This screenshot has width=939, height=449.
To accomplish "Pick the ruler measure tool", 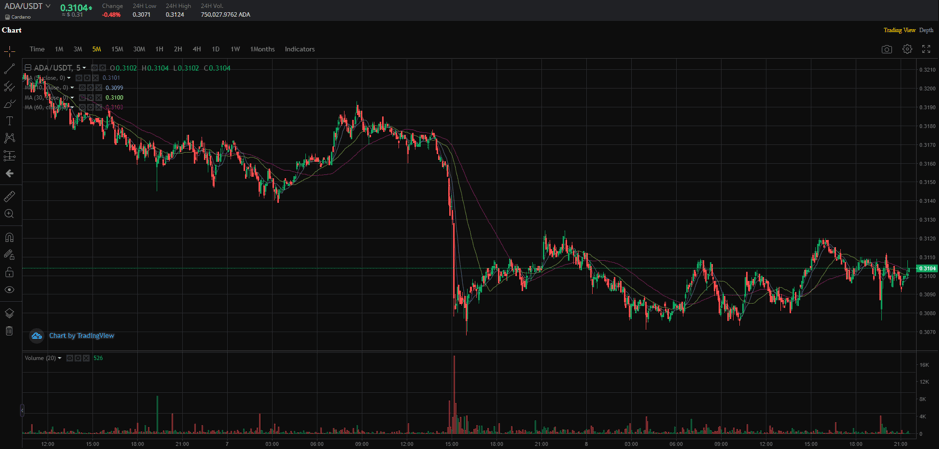I will pyautogui.click(x=9, y=196).
